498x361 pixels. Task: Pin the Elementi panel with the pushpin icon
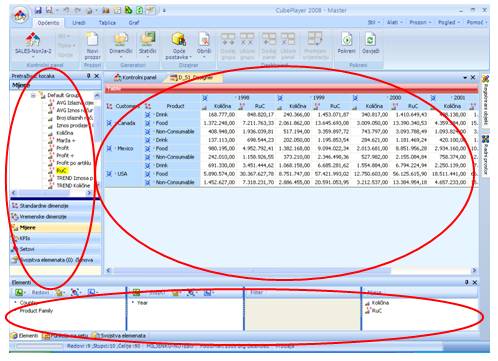click(467, 282)
